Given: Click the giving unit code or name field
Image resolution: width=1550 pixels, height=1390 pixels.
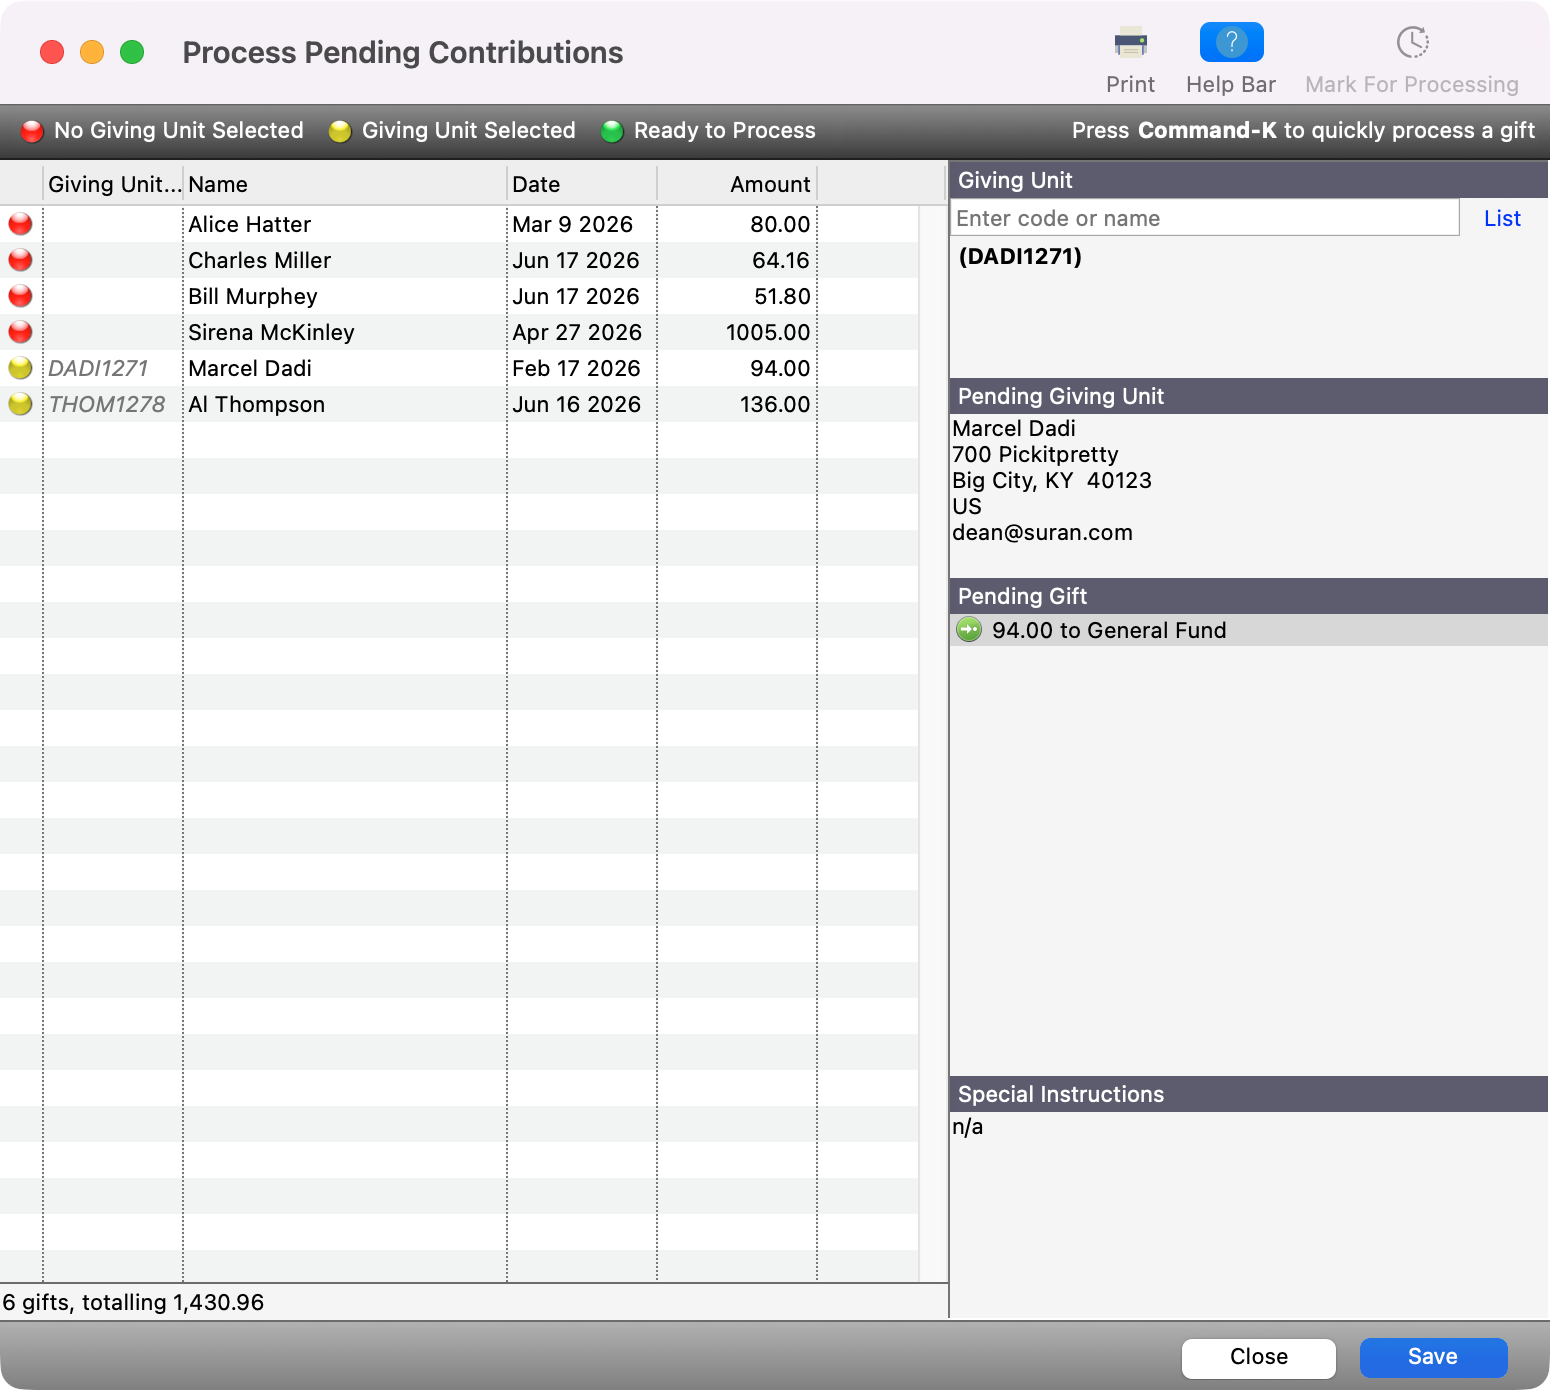Looking at the screenshot, I should [1204, 218].
